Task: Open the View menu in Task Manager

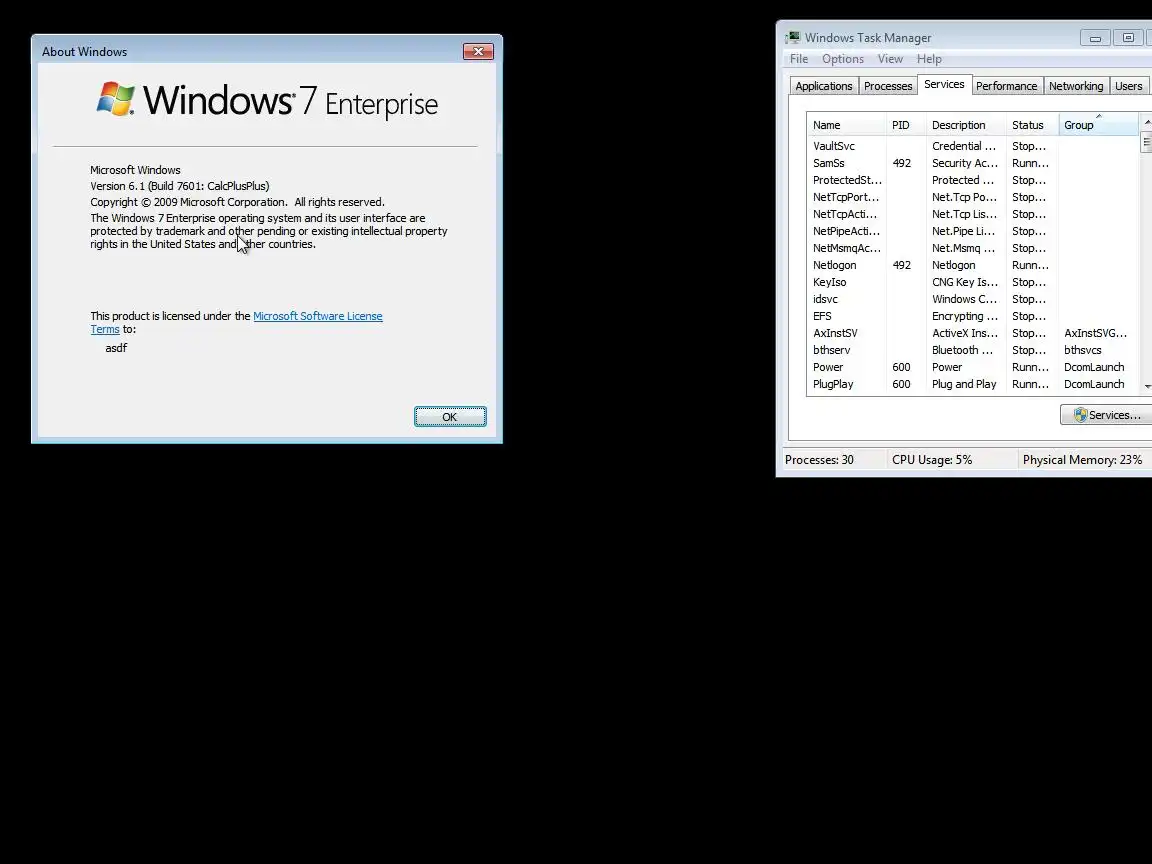Action: 890,59
